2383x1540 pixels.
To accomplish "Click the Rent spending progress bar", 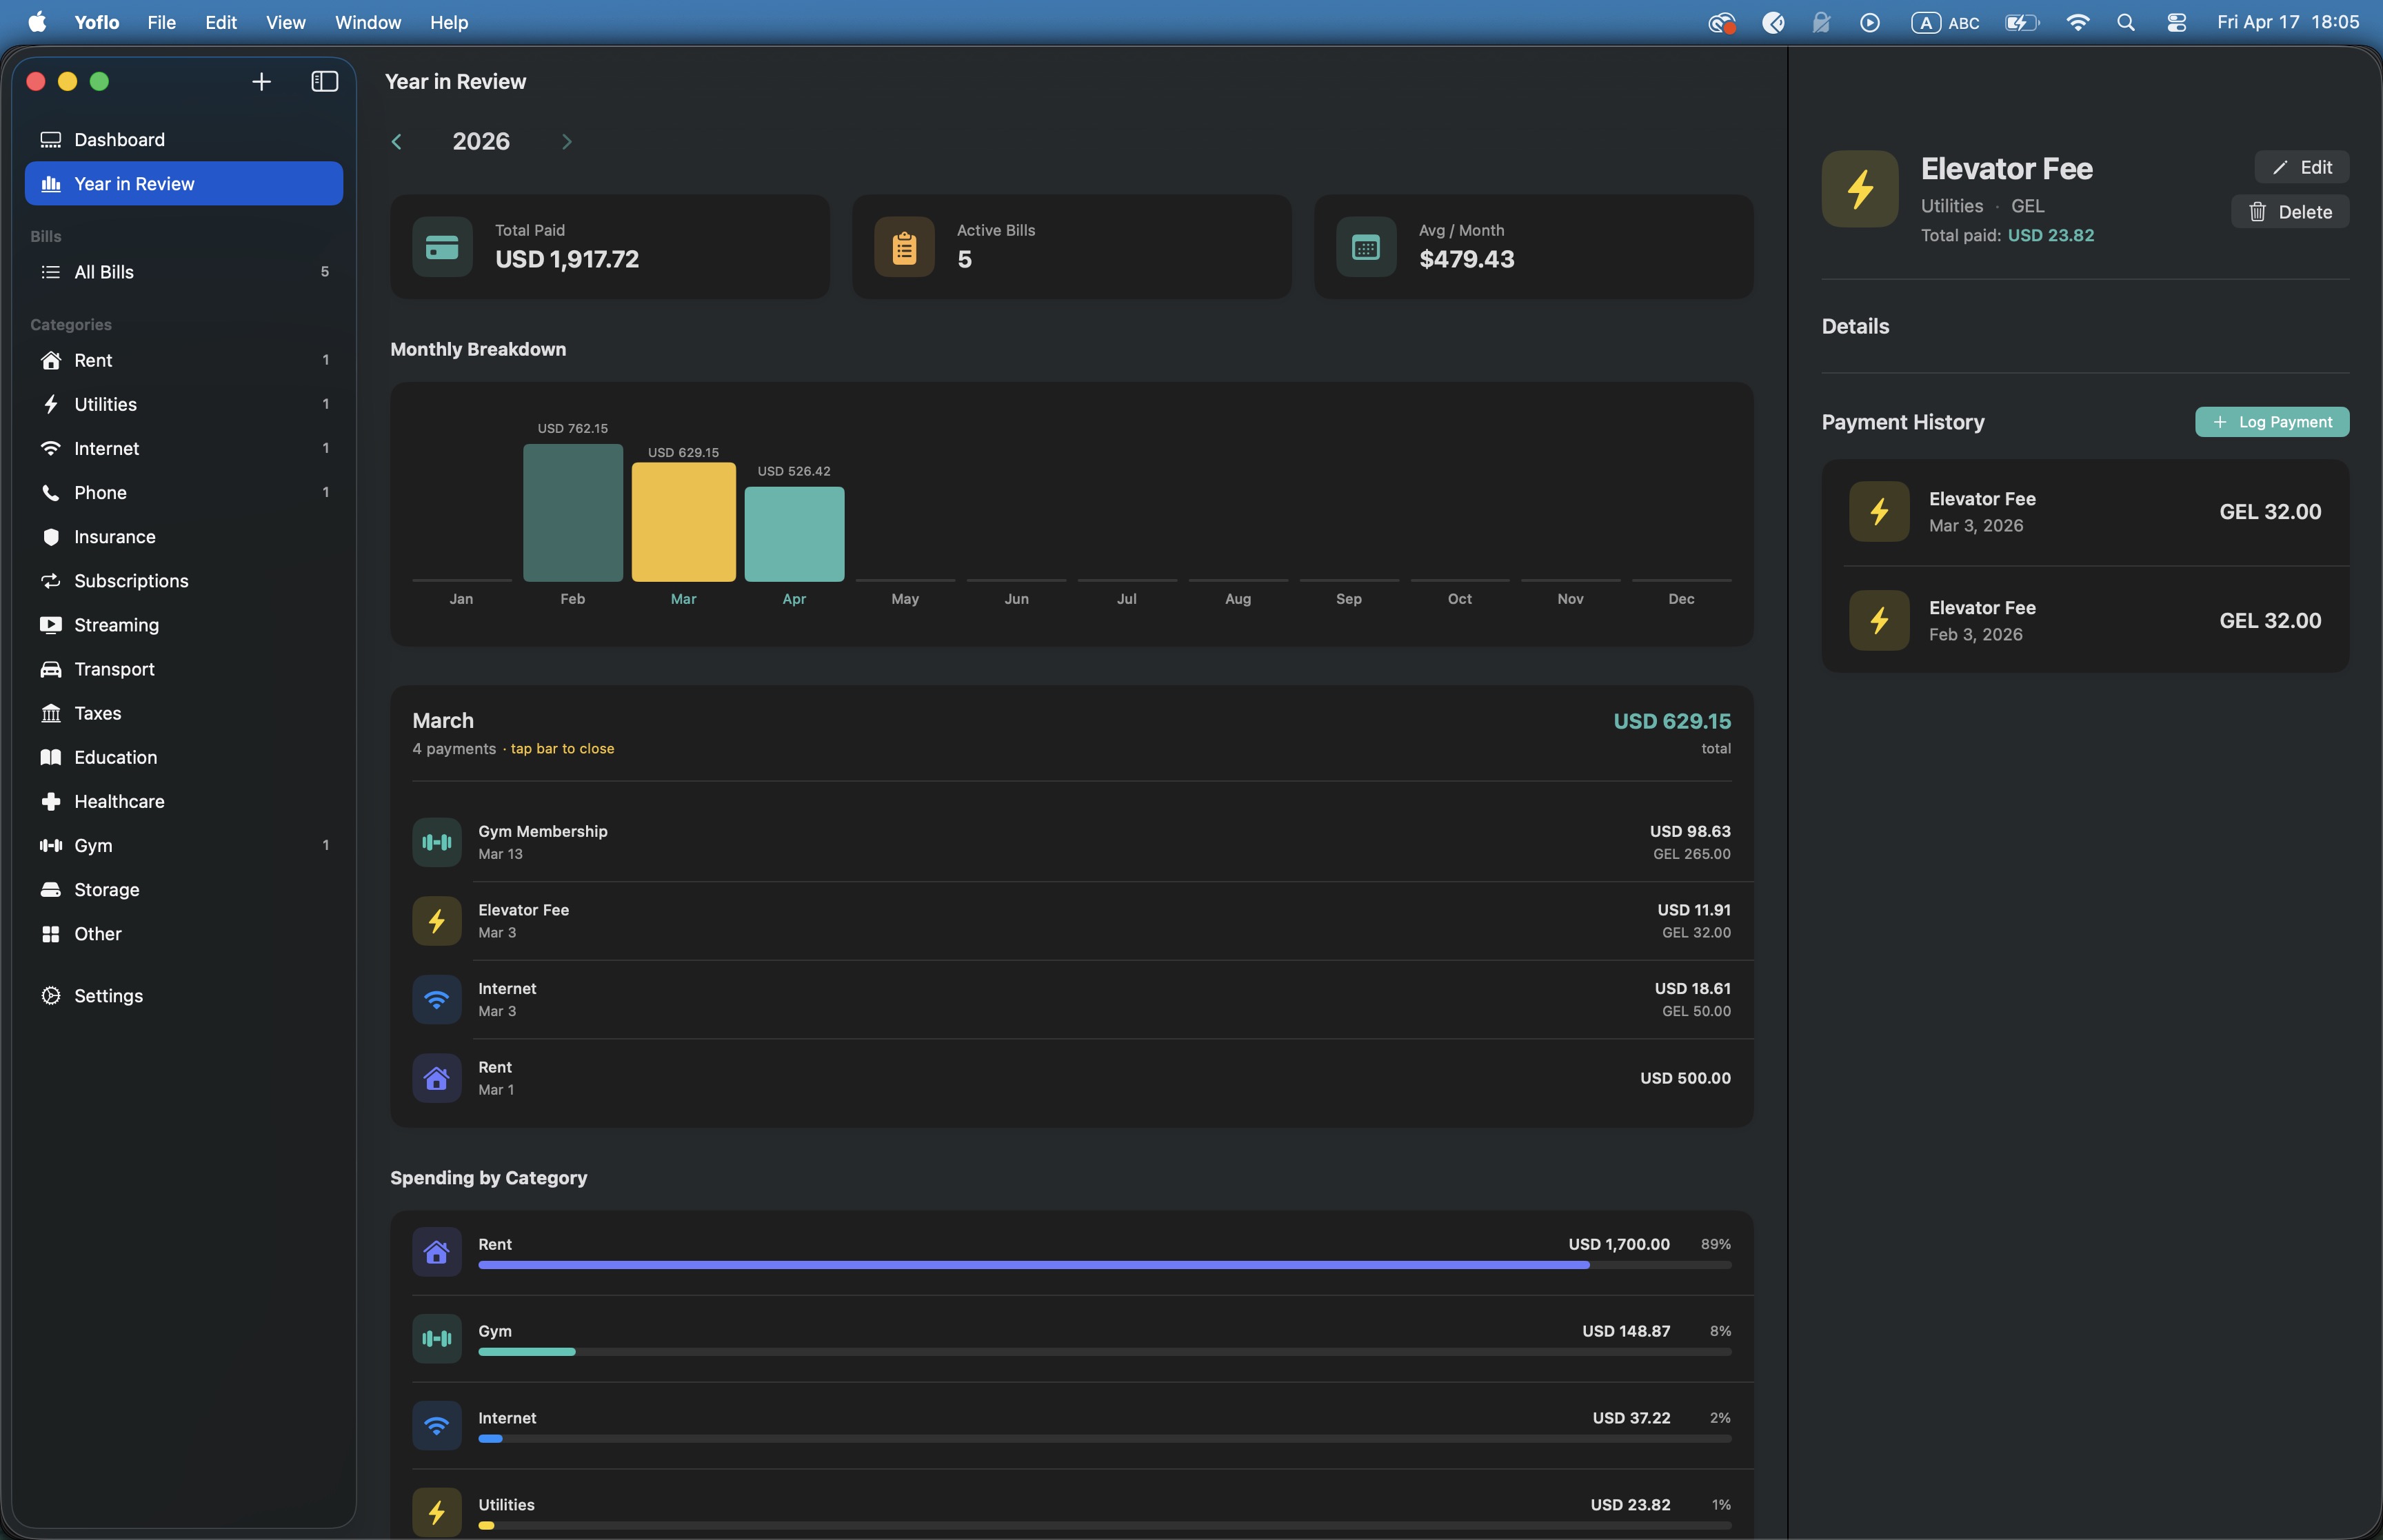I will pos(1103,1265).
